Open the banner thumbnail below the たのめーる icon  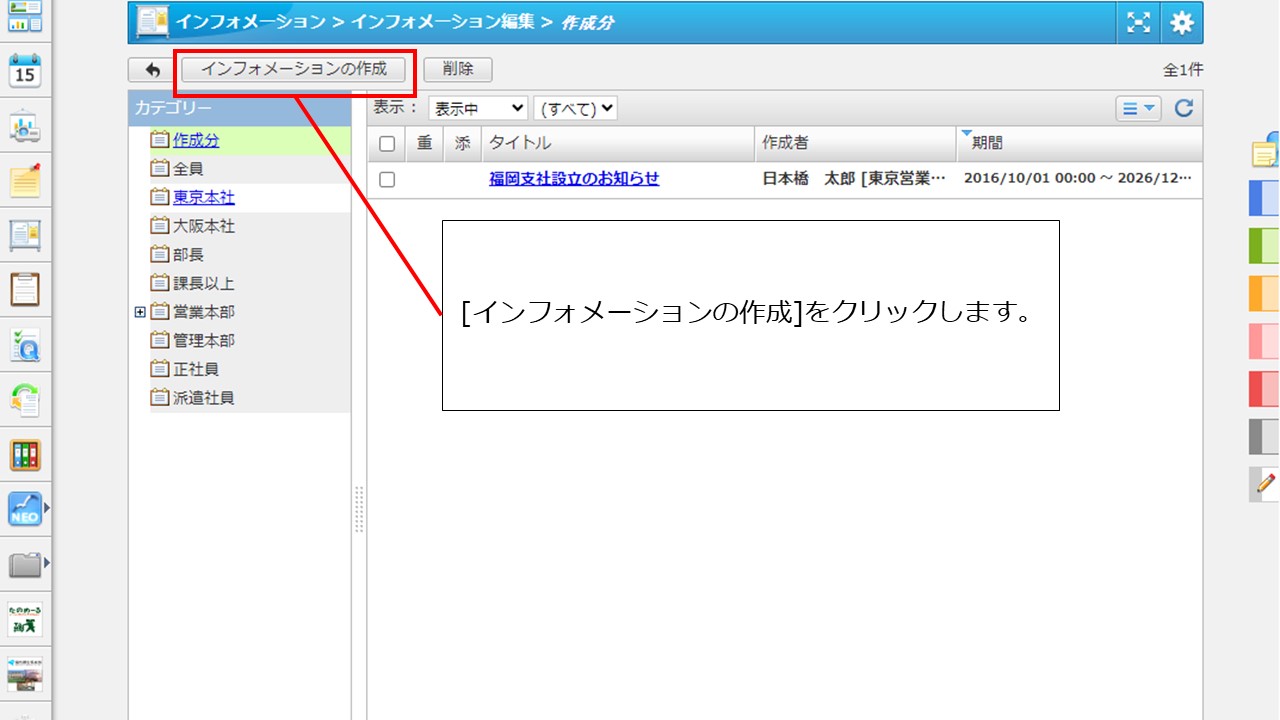25,674
